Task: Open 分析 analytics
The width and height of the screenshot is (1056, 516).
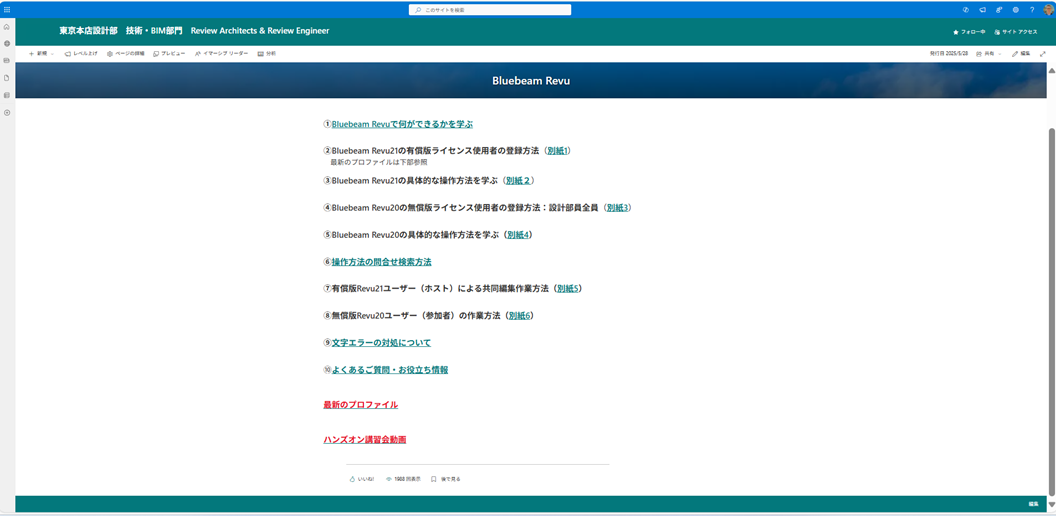Action: (267, 53)
